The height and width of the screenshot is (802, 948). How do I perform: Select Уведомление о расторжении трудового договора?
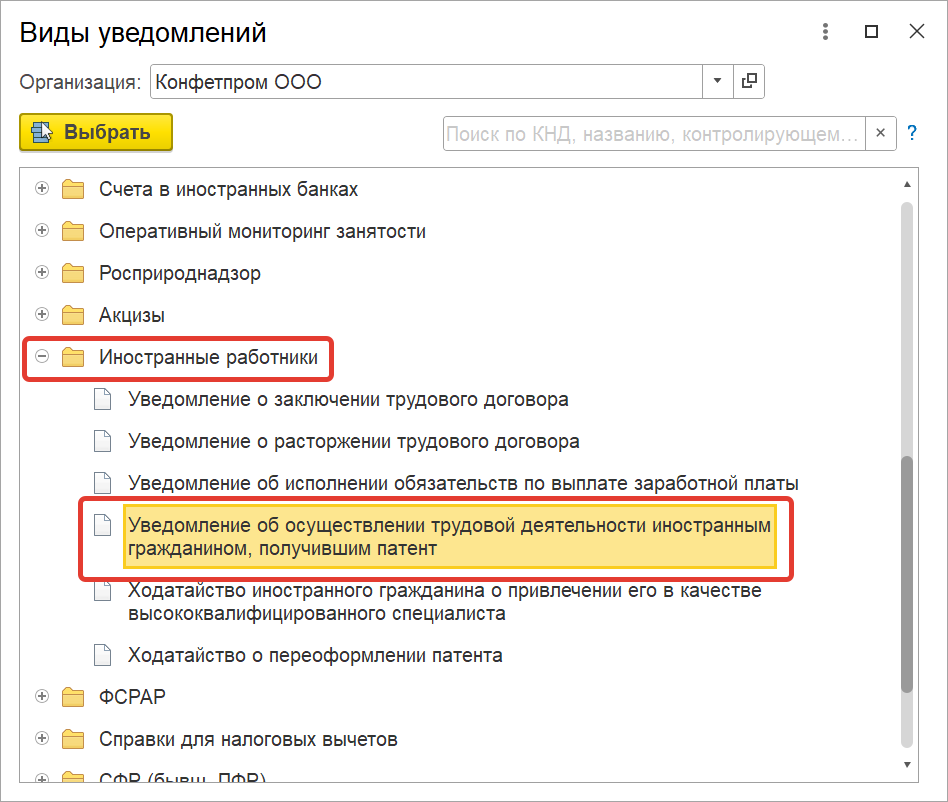pyautogui.click(x=353, y=441)
